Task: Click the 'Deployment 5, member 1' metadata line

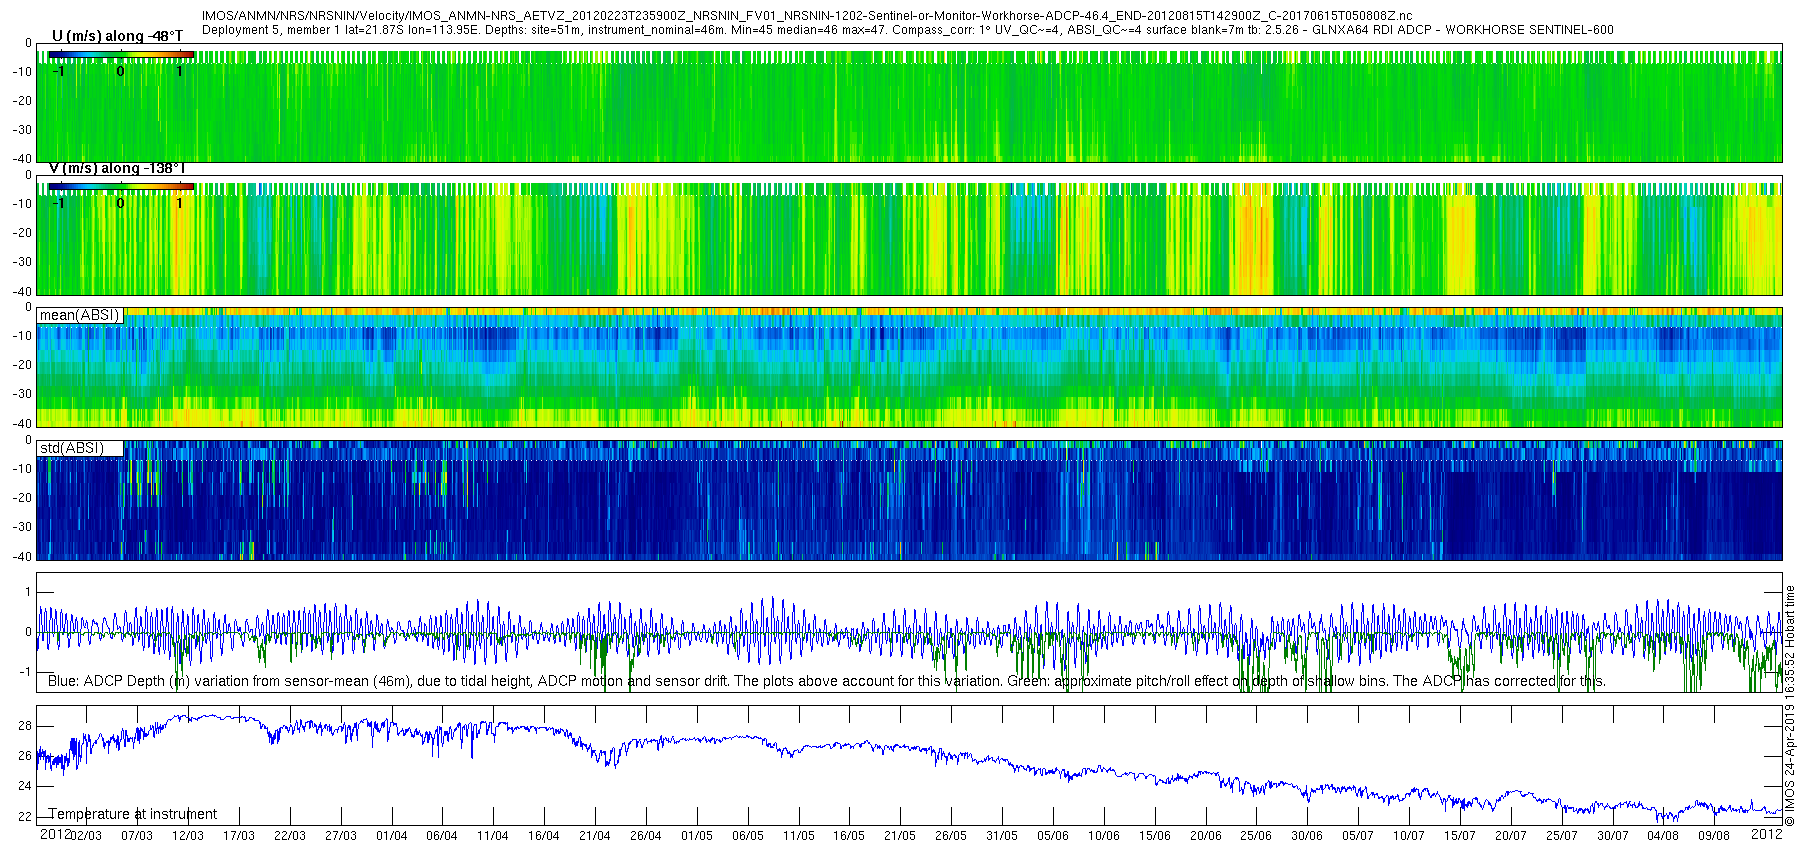Action: (907, 30)
